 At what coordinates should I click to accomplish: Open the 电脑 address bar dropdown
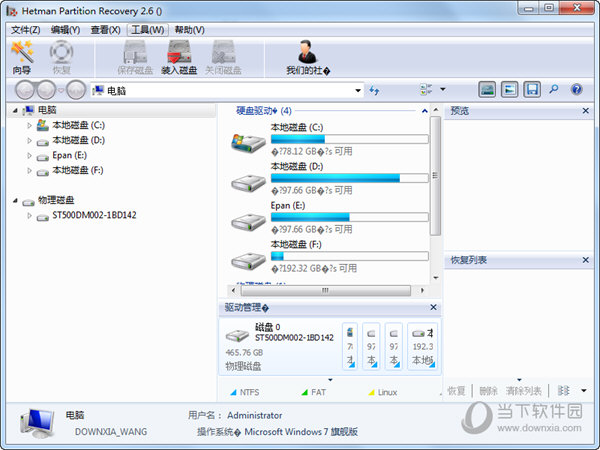[x=358, y=91]
